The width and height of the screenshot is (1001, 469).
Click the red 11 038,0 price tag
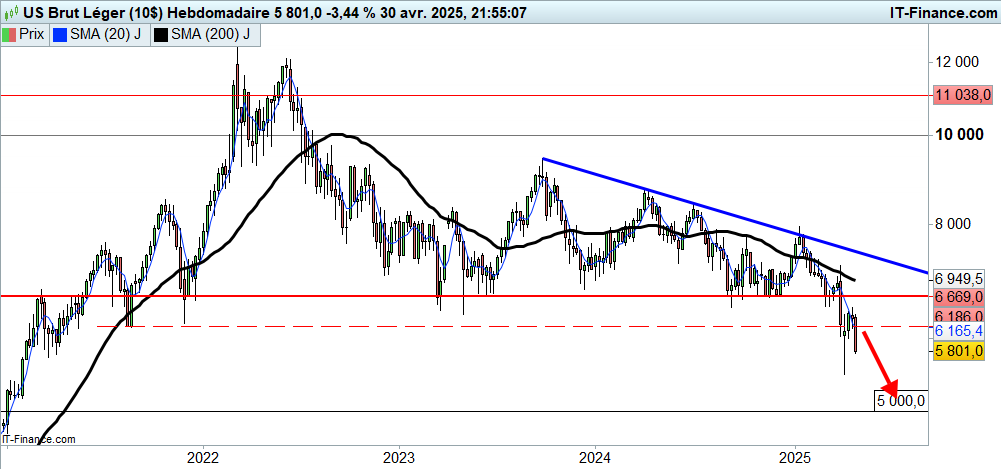click(x=963, y=95)
